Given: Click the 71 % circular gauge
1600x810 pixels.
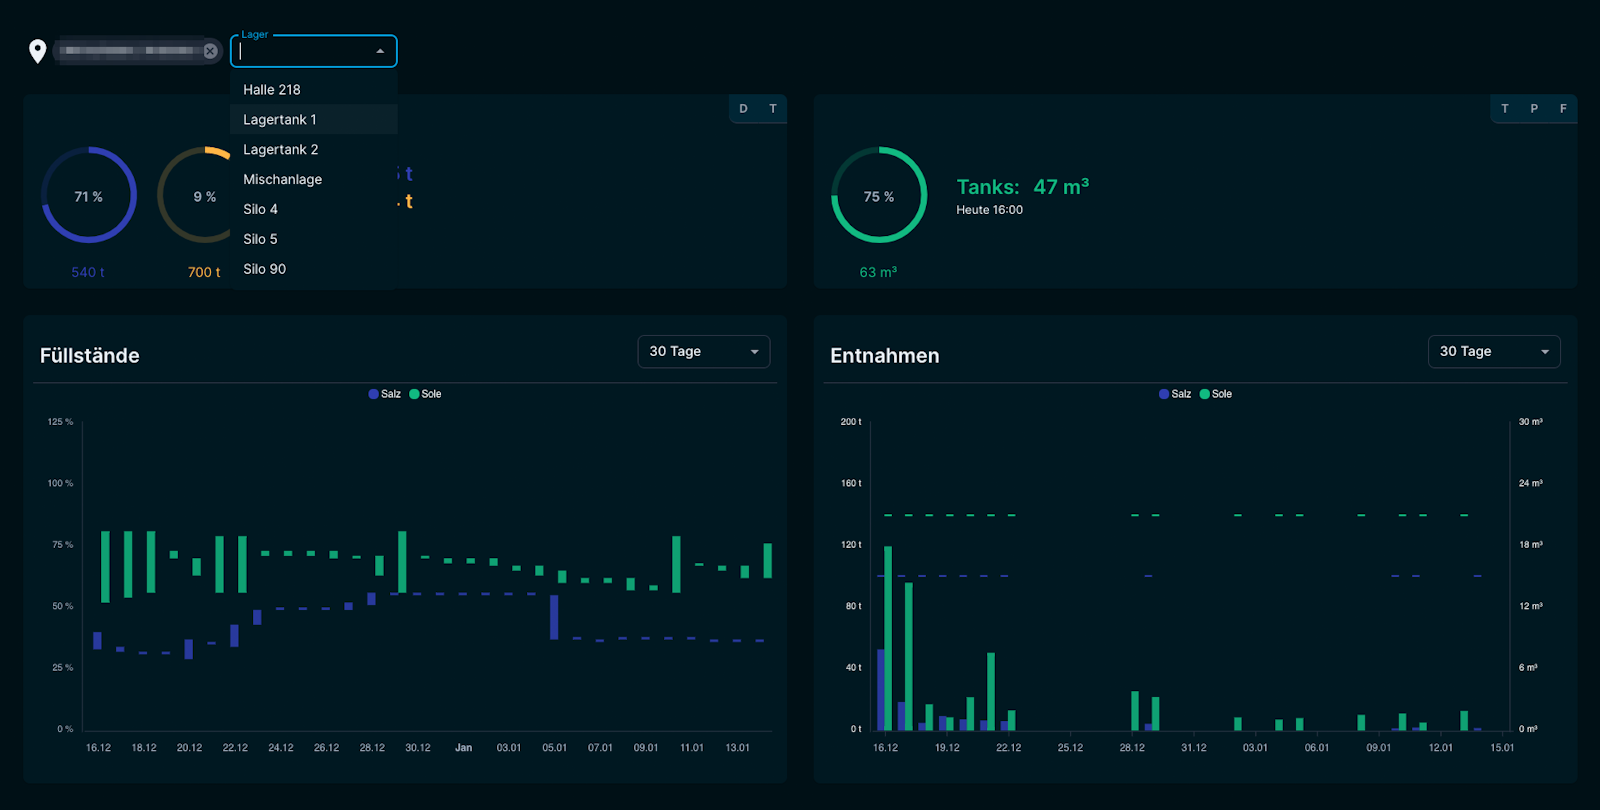Looking at the screenshot, I should point(89,195).
